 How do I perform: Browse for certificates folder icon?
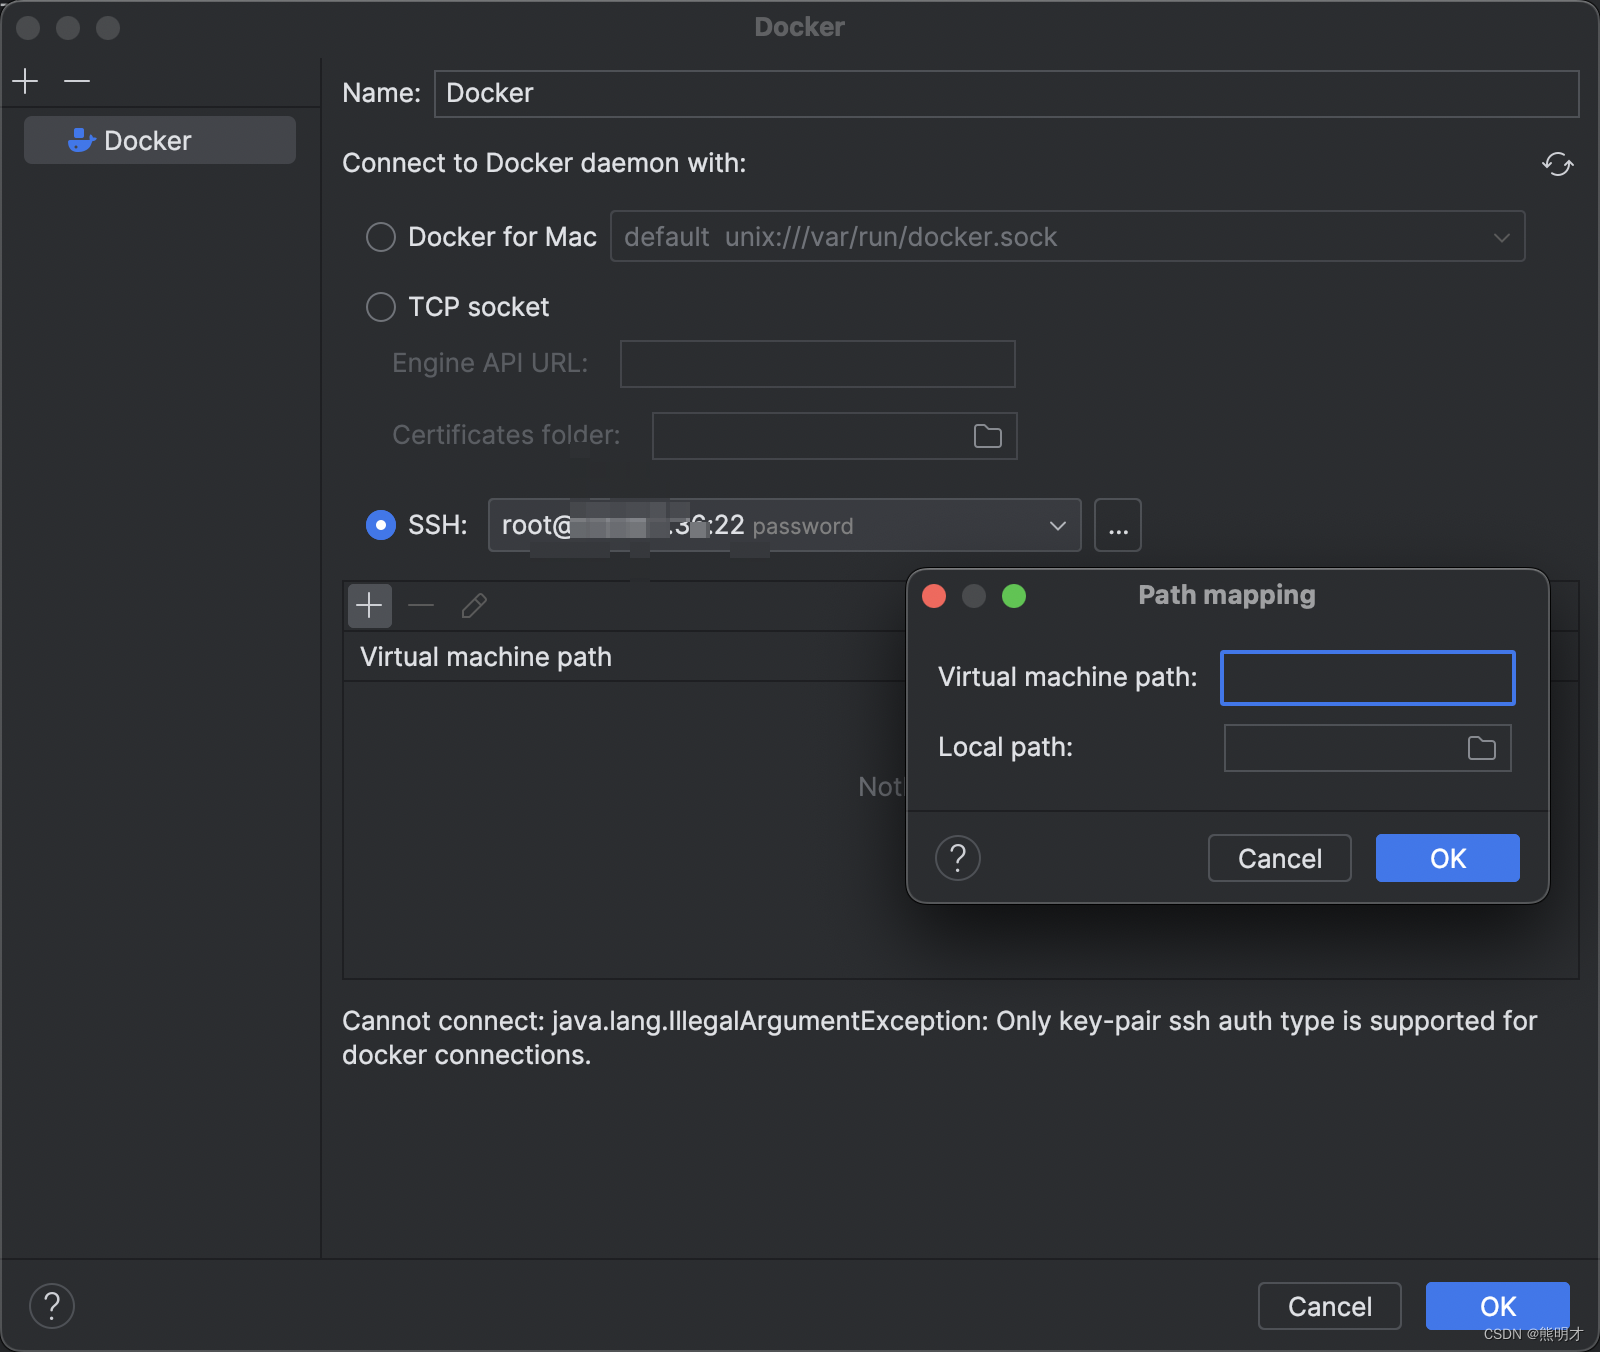click(x=988, y=436)
